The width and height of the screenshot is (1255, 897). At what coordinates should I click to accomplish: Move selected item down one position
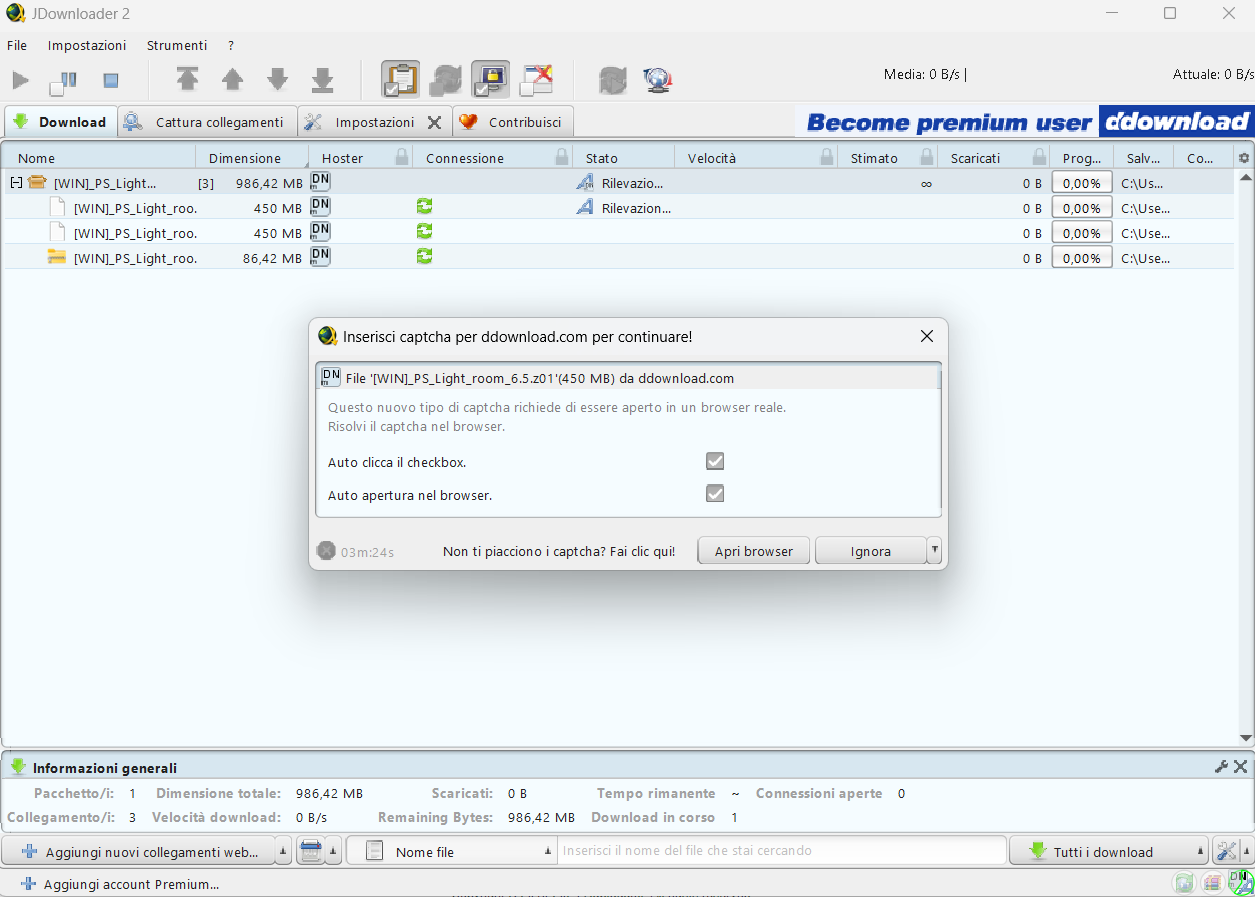278,80
